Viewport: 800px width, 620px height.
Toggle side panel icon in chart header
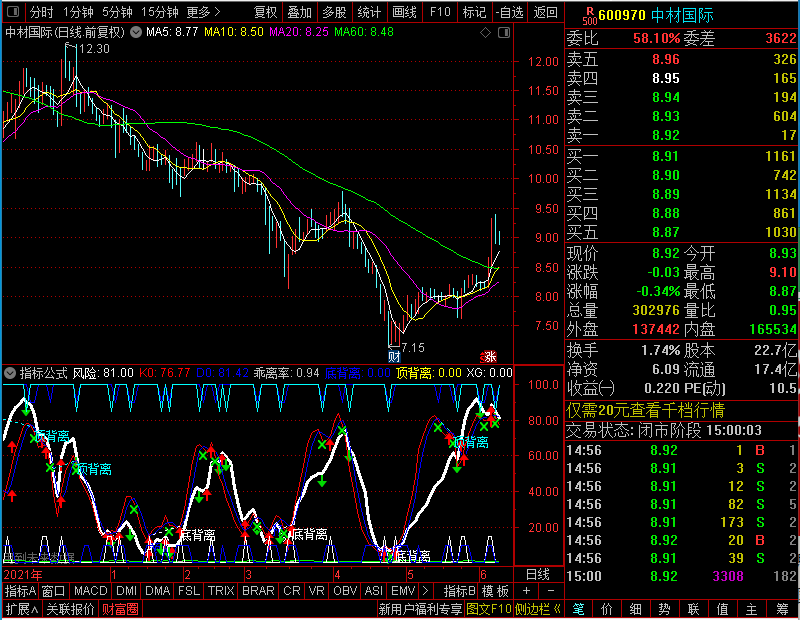(504, 33)
